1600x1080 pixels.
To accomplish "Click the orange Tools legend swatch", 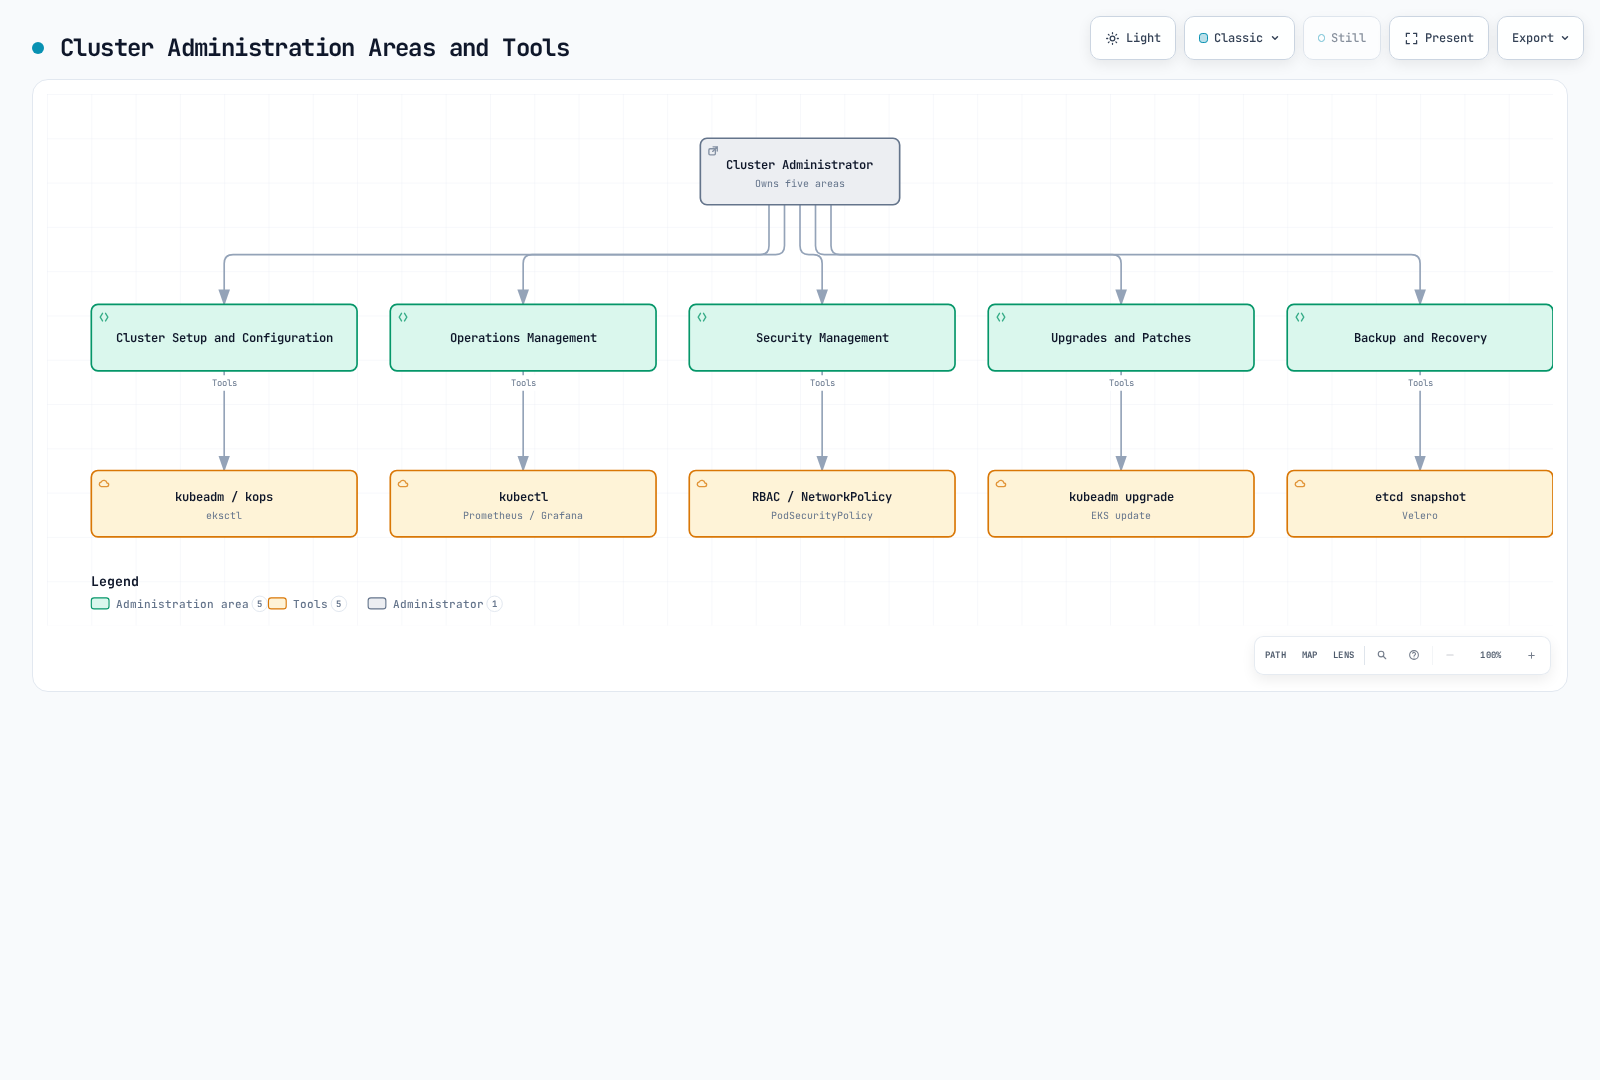I will click(277, 603).
